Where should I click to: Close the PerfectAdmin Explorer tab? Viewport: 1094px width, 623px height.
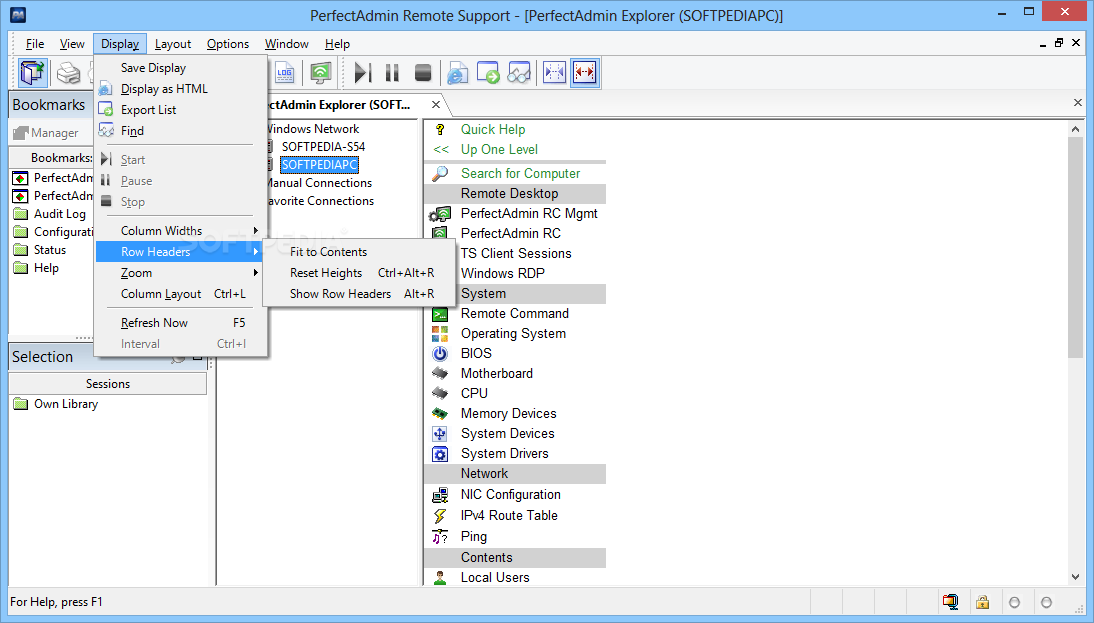[435, 105]
